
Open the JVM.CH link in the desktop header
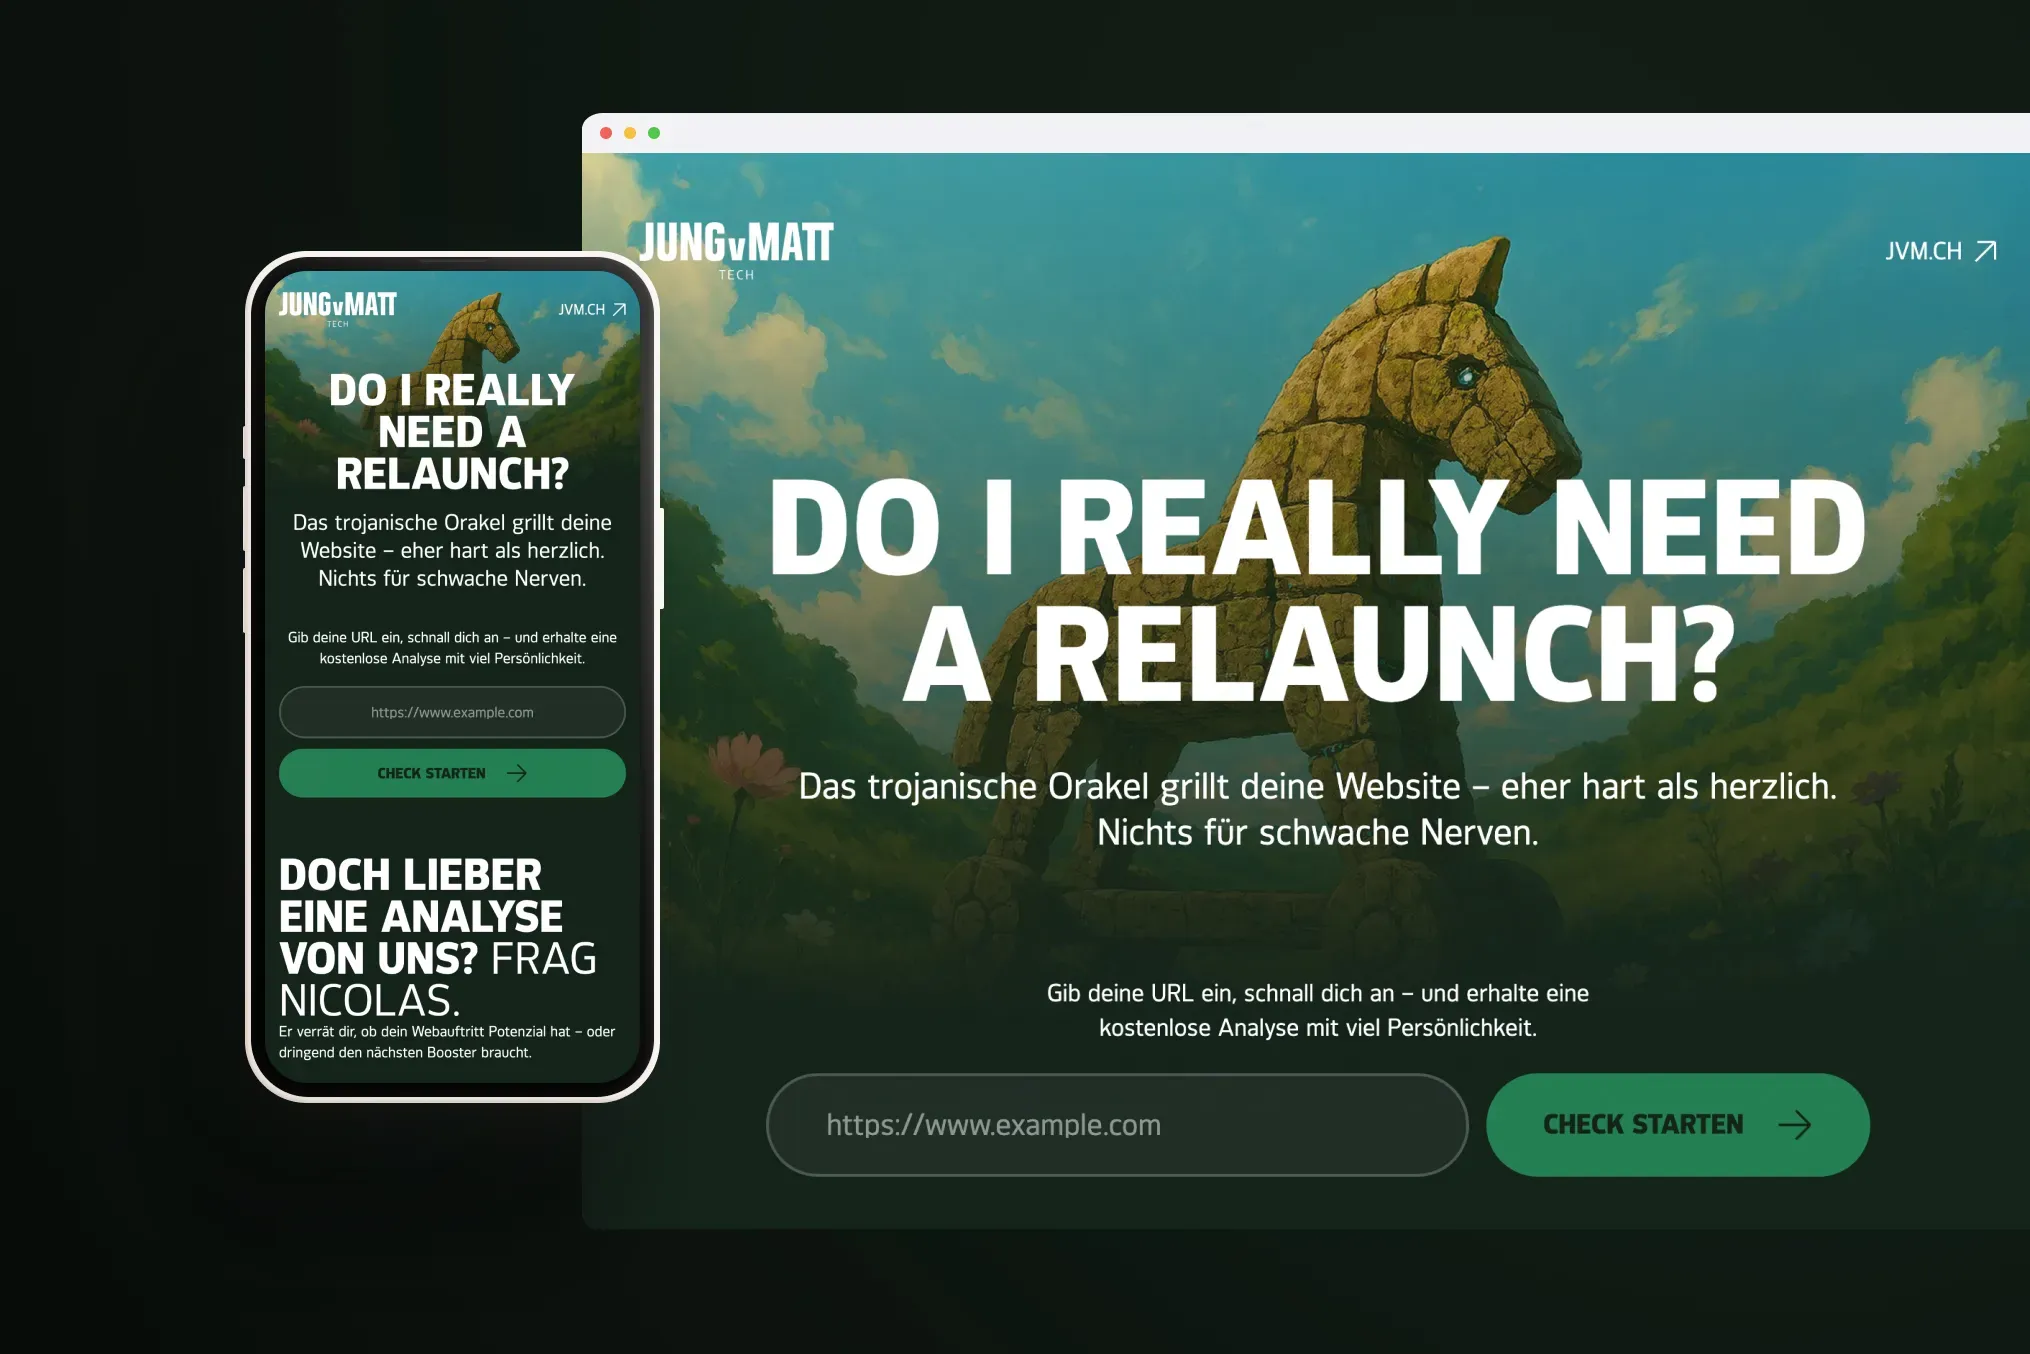coord(1923,250)
